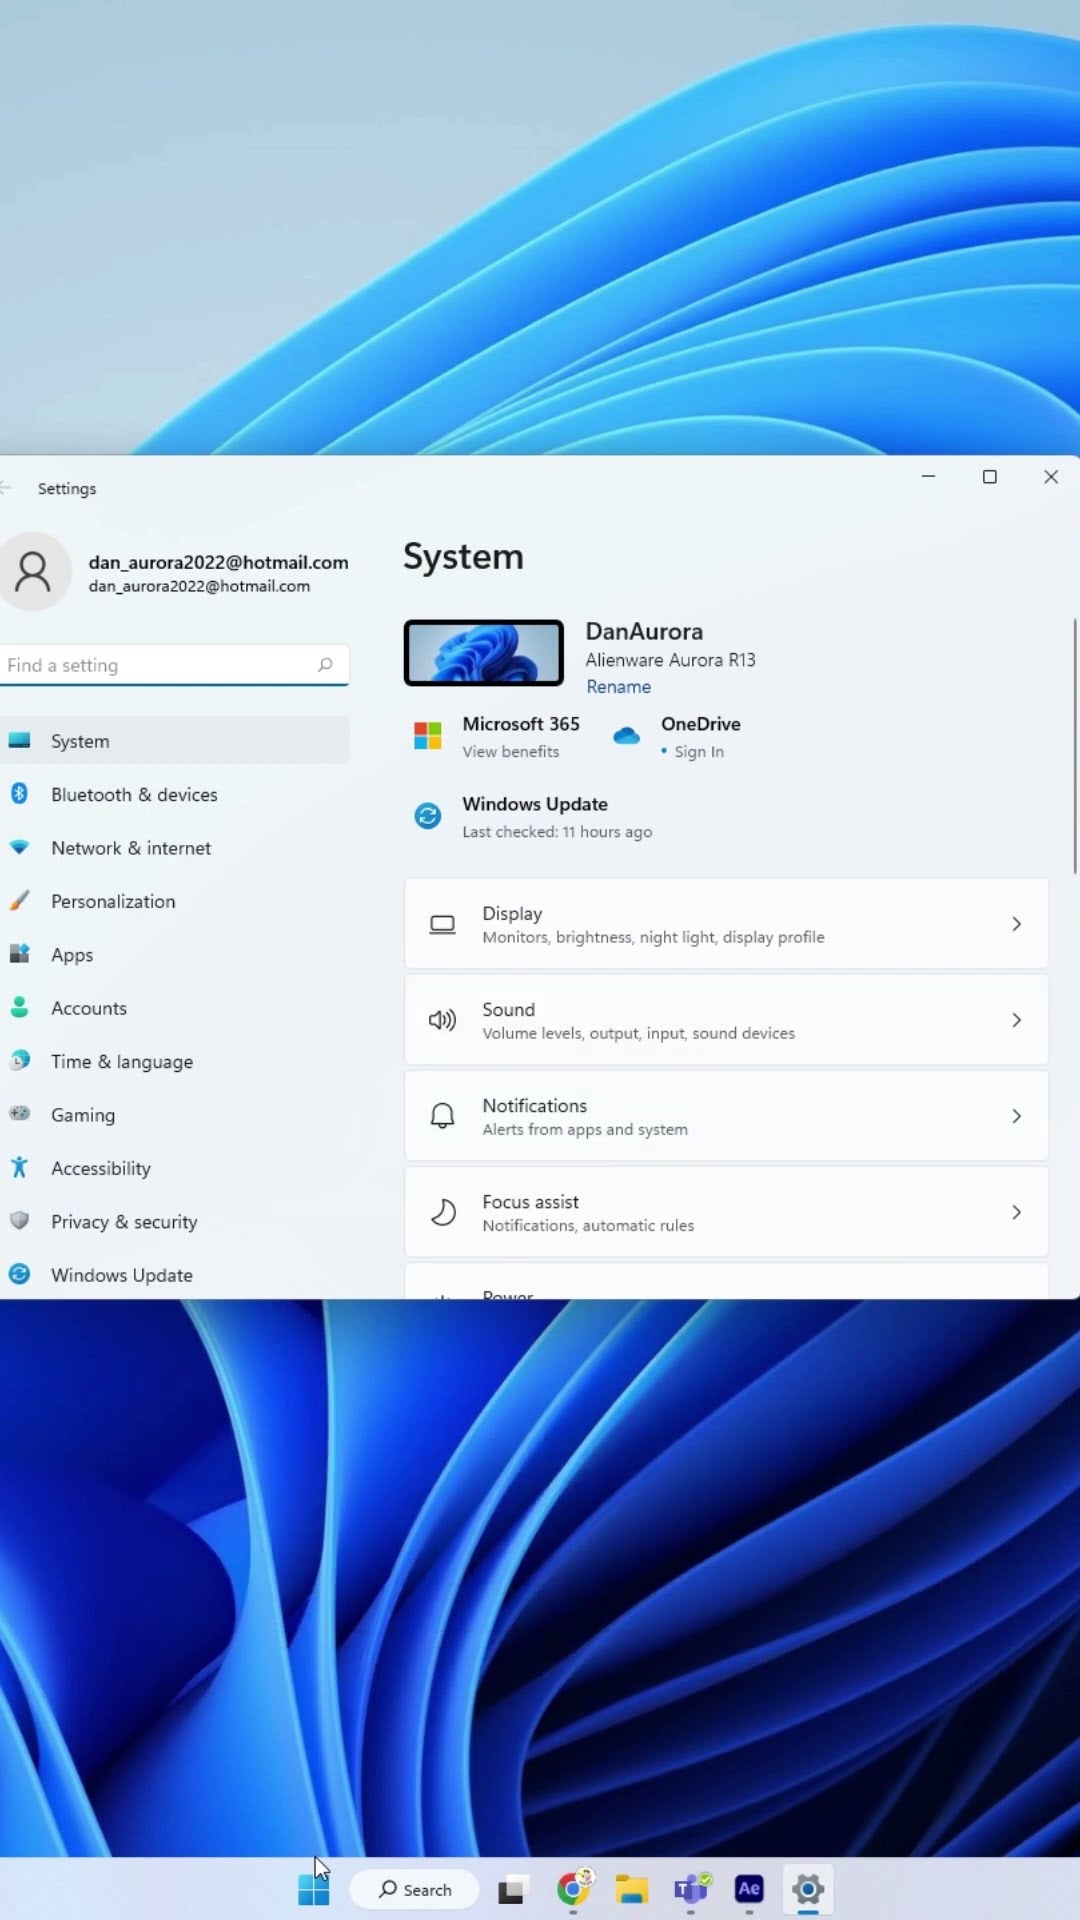Click in the Find a setting search box
Viewport: 1080px width, 1920px height.
(174, 665)
